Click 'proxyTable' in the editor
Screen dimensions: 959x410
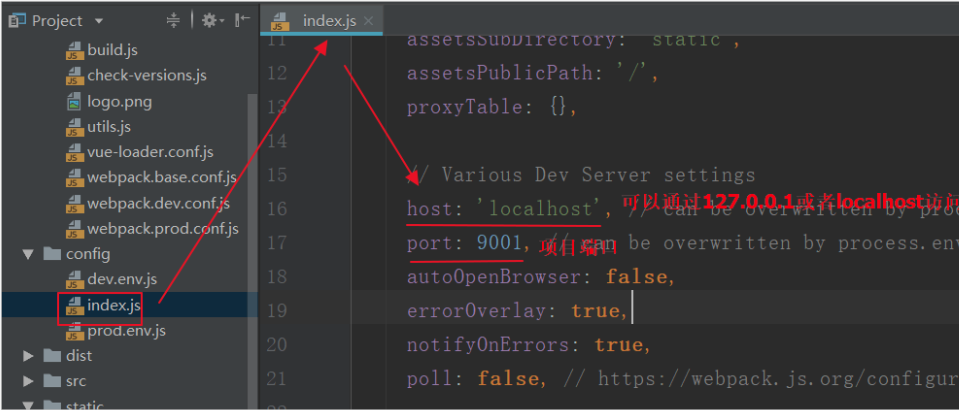[x=465, y=108]
